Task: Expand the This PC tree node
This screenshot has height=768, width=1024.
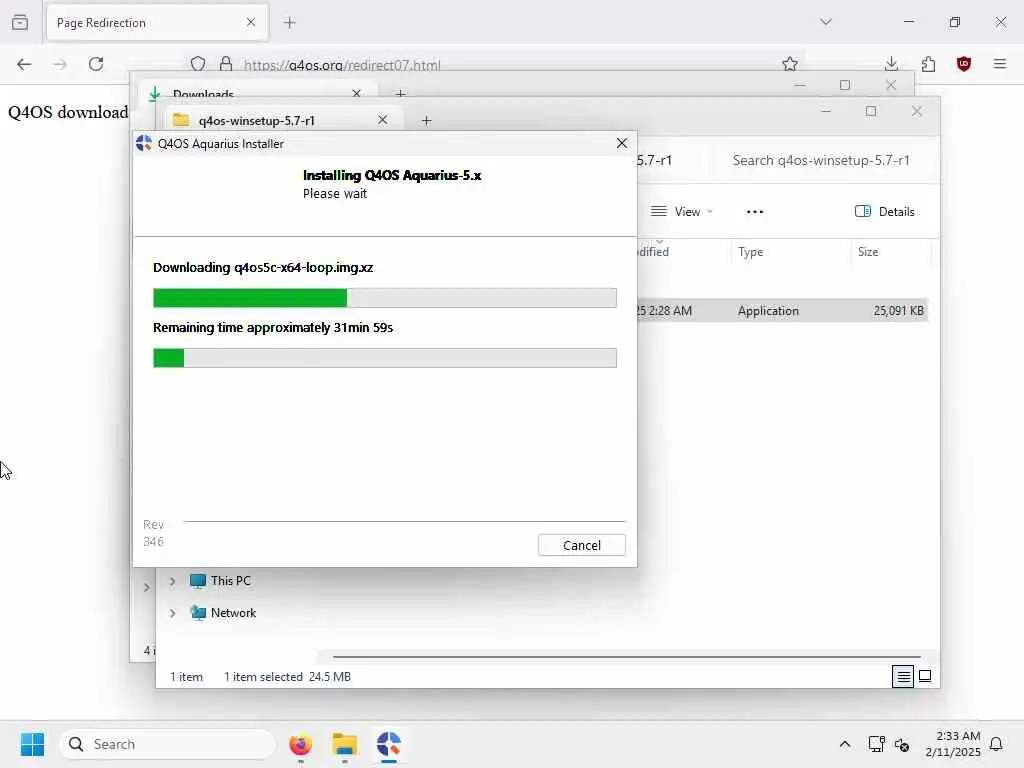Action: [172, 581]
